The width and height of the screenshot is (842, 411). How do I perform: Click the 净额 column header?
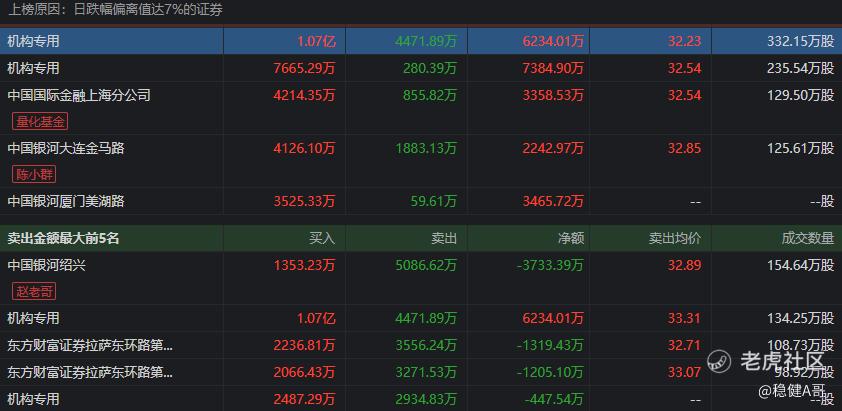570,239
